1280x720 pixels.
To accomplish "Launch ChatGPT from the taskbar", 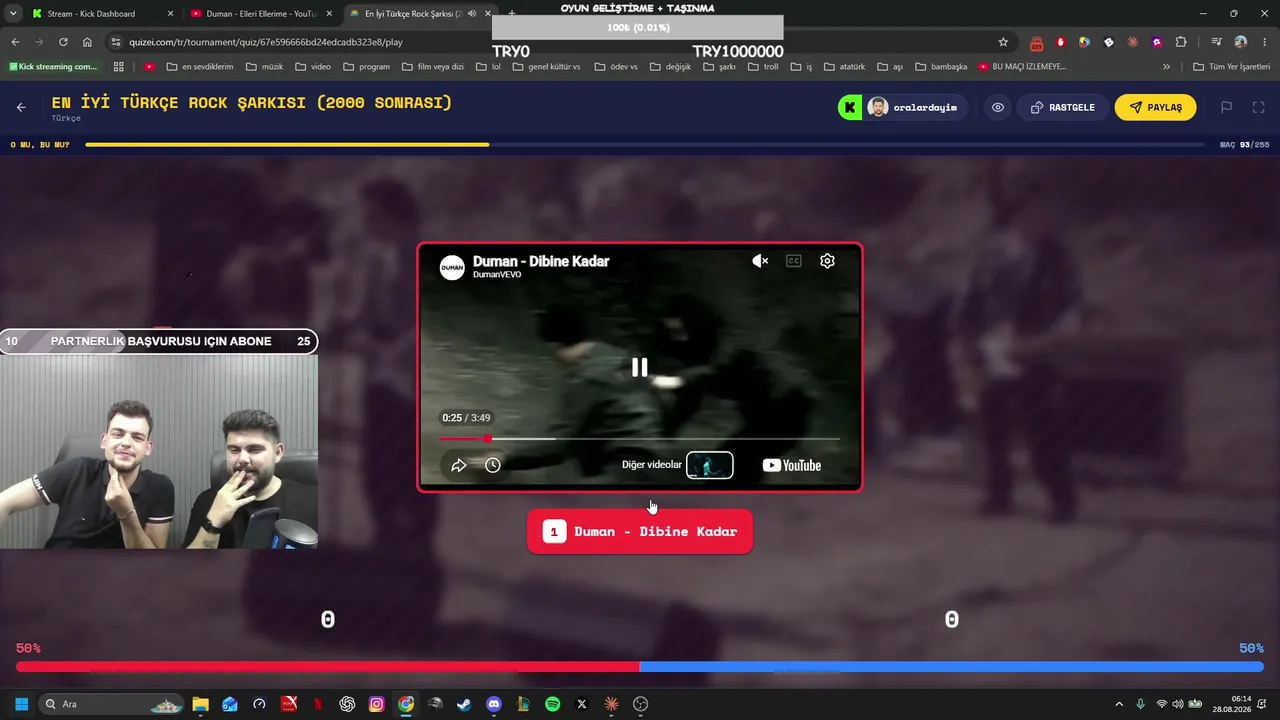I will (x=347, y=704).
